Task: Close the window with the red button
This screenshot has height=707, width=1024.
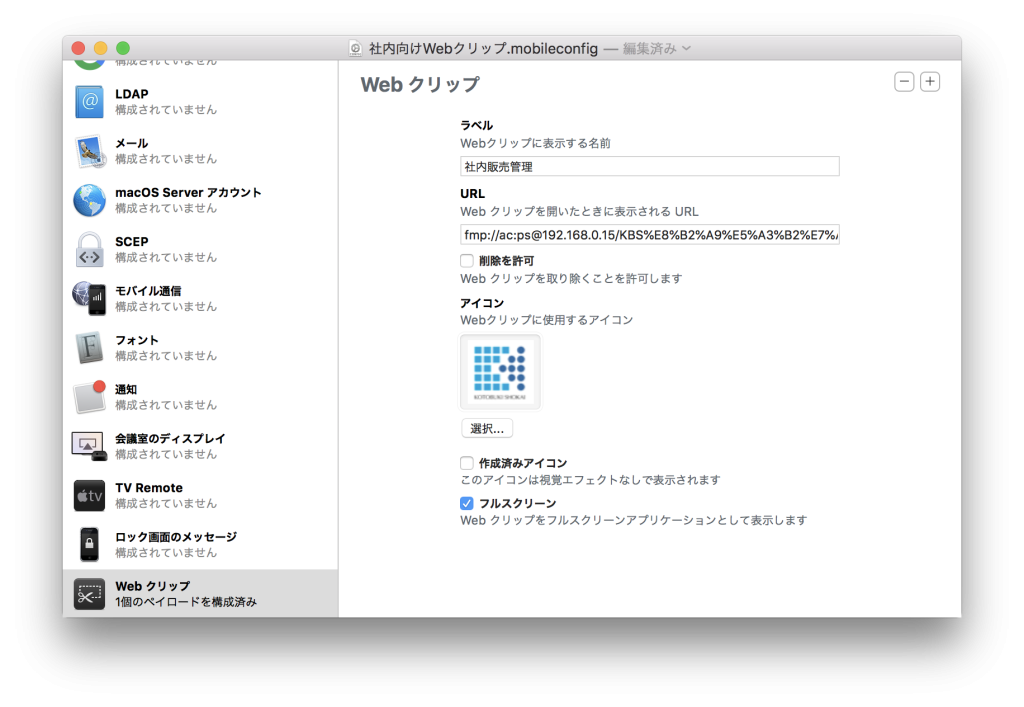Action: coord(78,48)
